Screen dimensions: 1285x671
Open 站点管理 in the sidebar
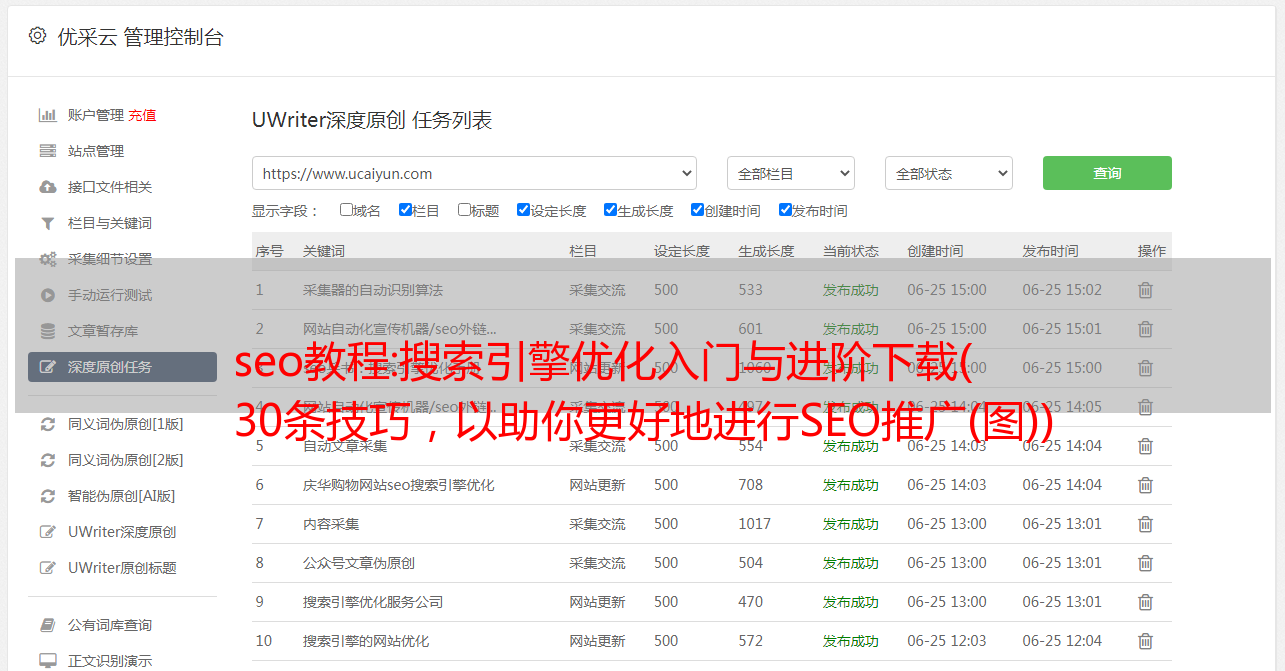pyautogui.click(x=96, y=151)
